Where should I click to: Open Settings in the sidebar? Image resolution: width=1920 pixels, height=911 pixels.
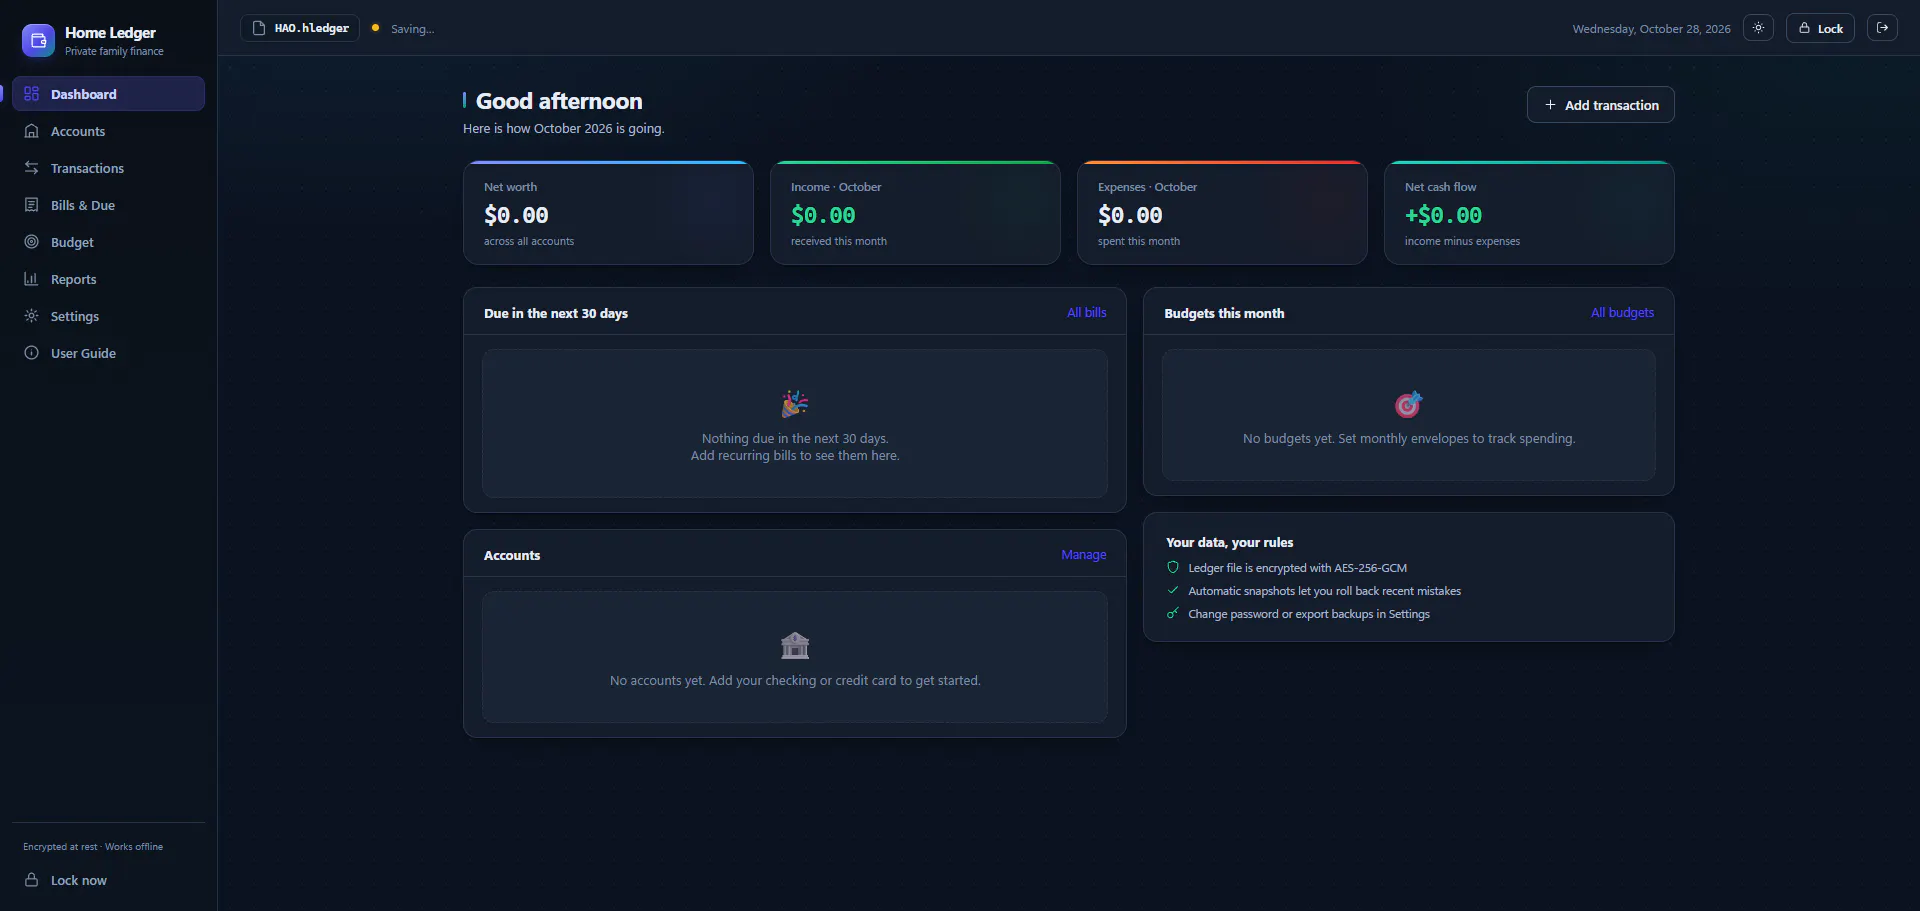coord(108,316)
